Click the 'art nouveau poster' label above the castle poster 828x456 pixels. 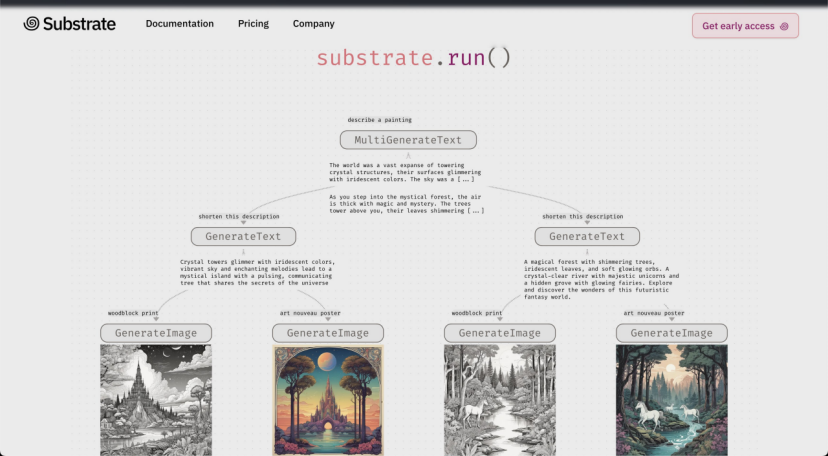(310, 313)
